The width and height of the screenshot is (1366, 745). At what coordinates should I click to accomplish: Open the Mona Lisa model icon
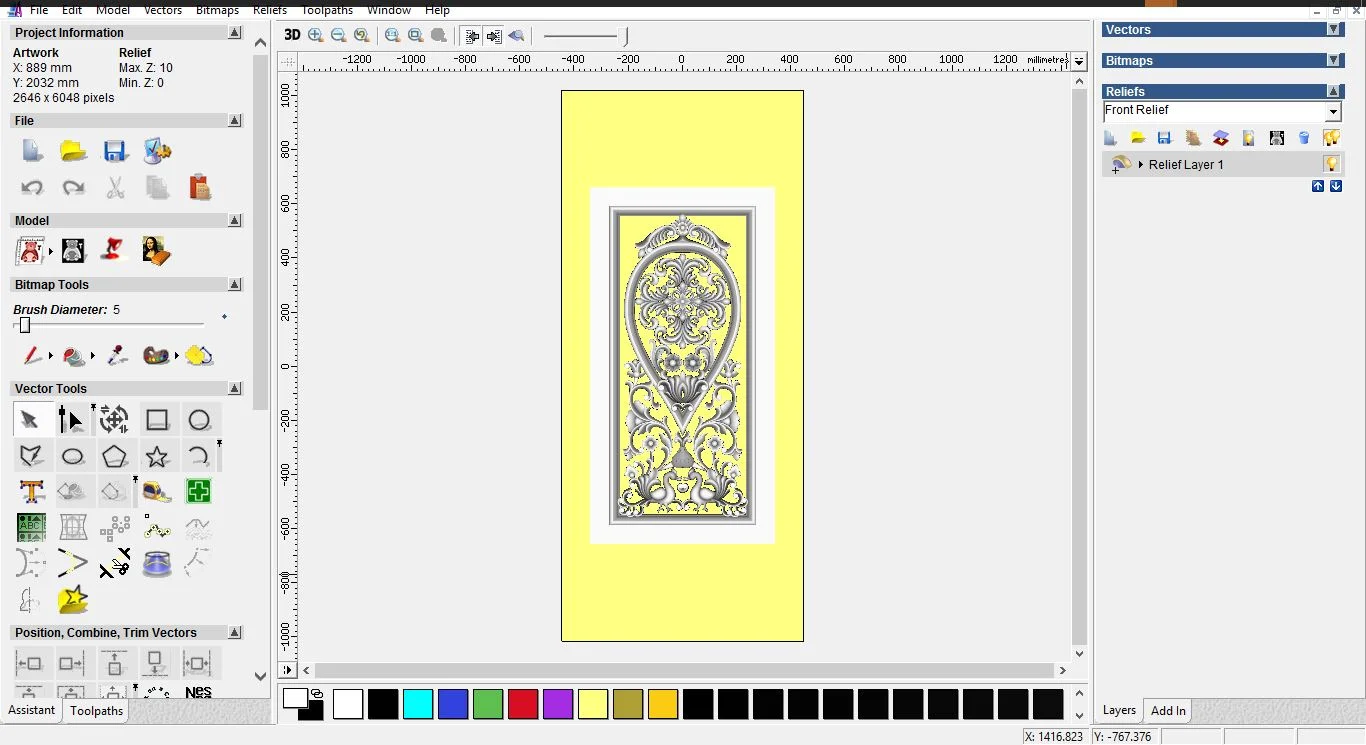point(156,250)
